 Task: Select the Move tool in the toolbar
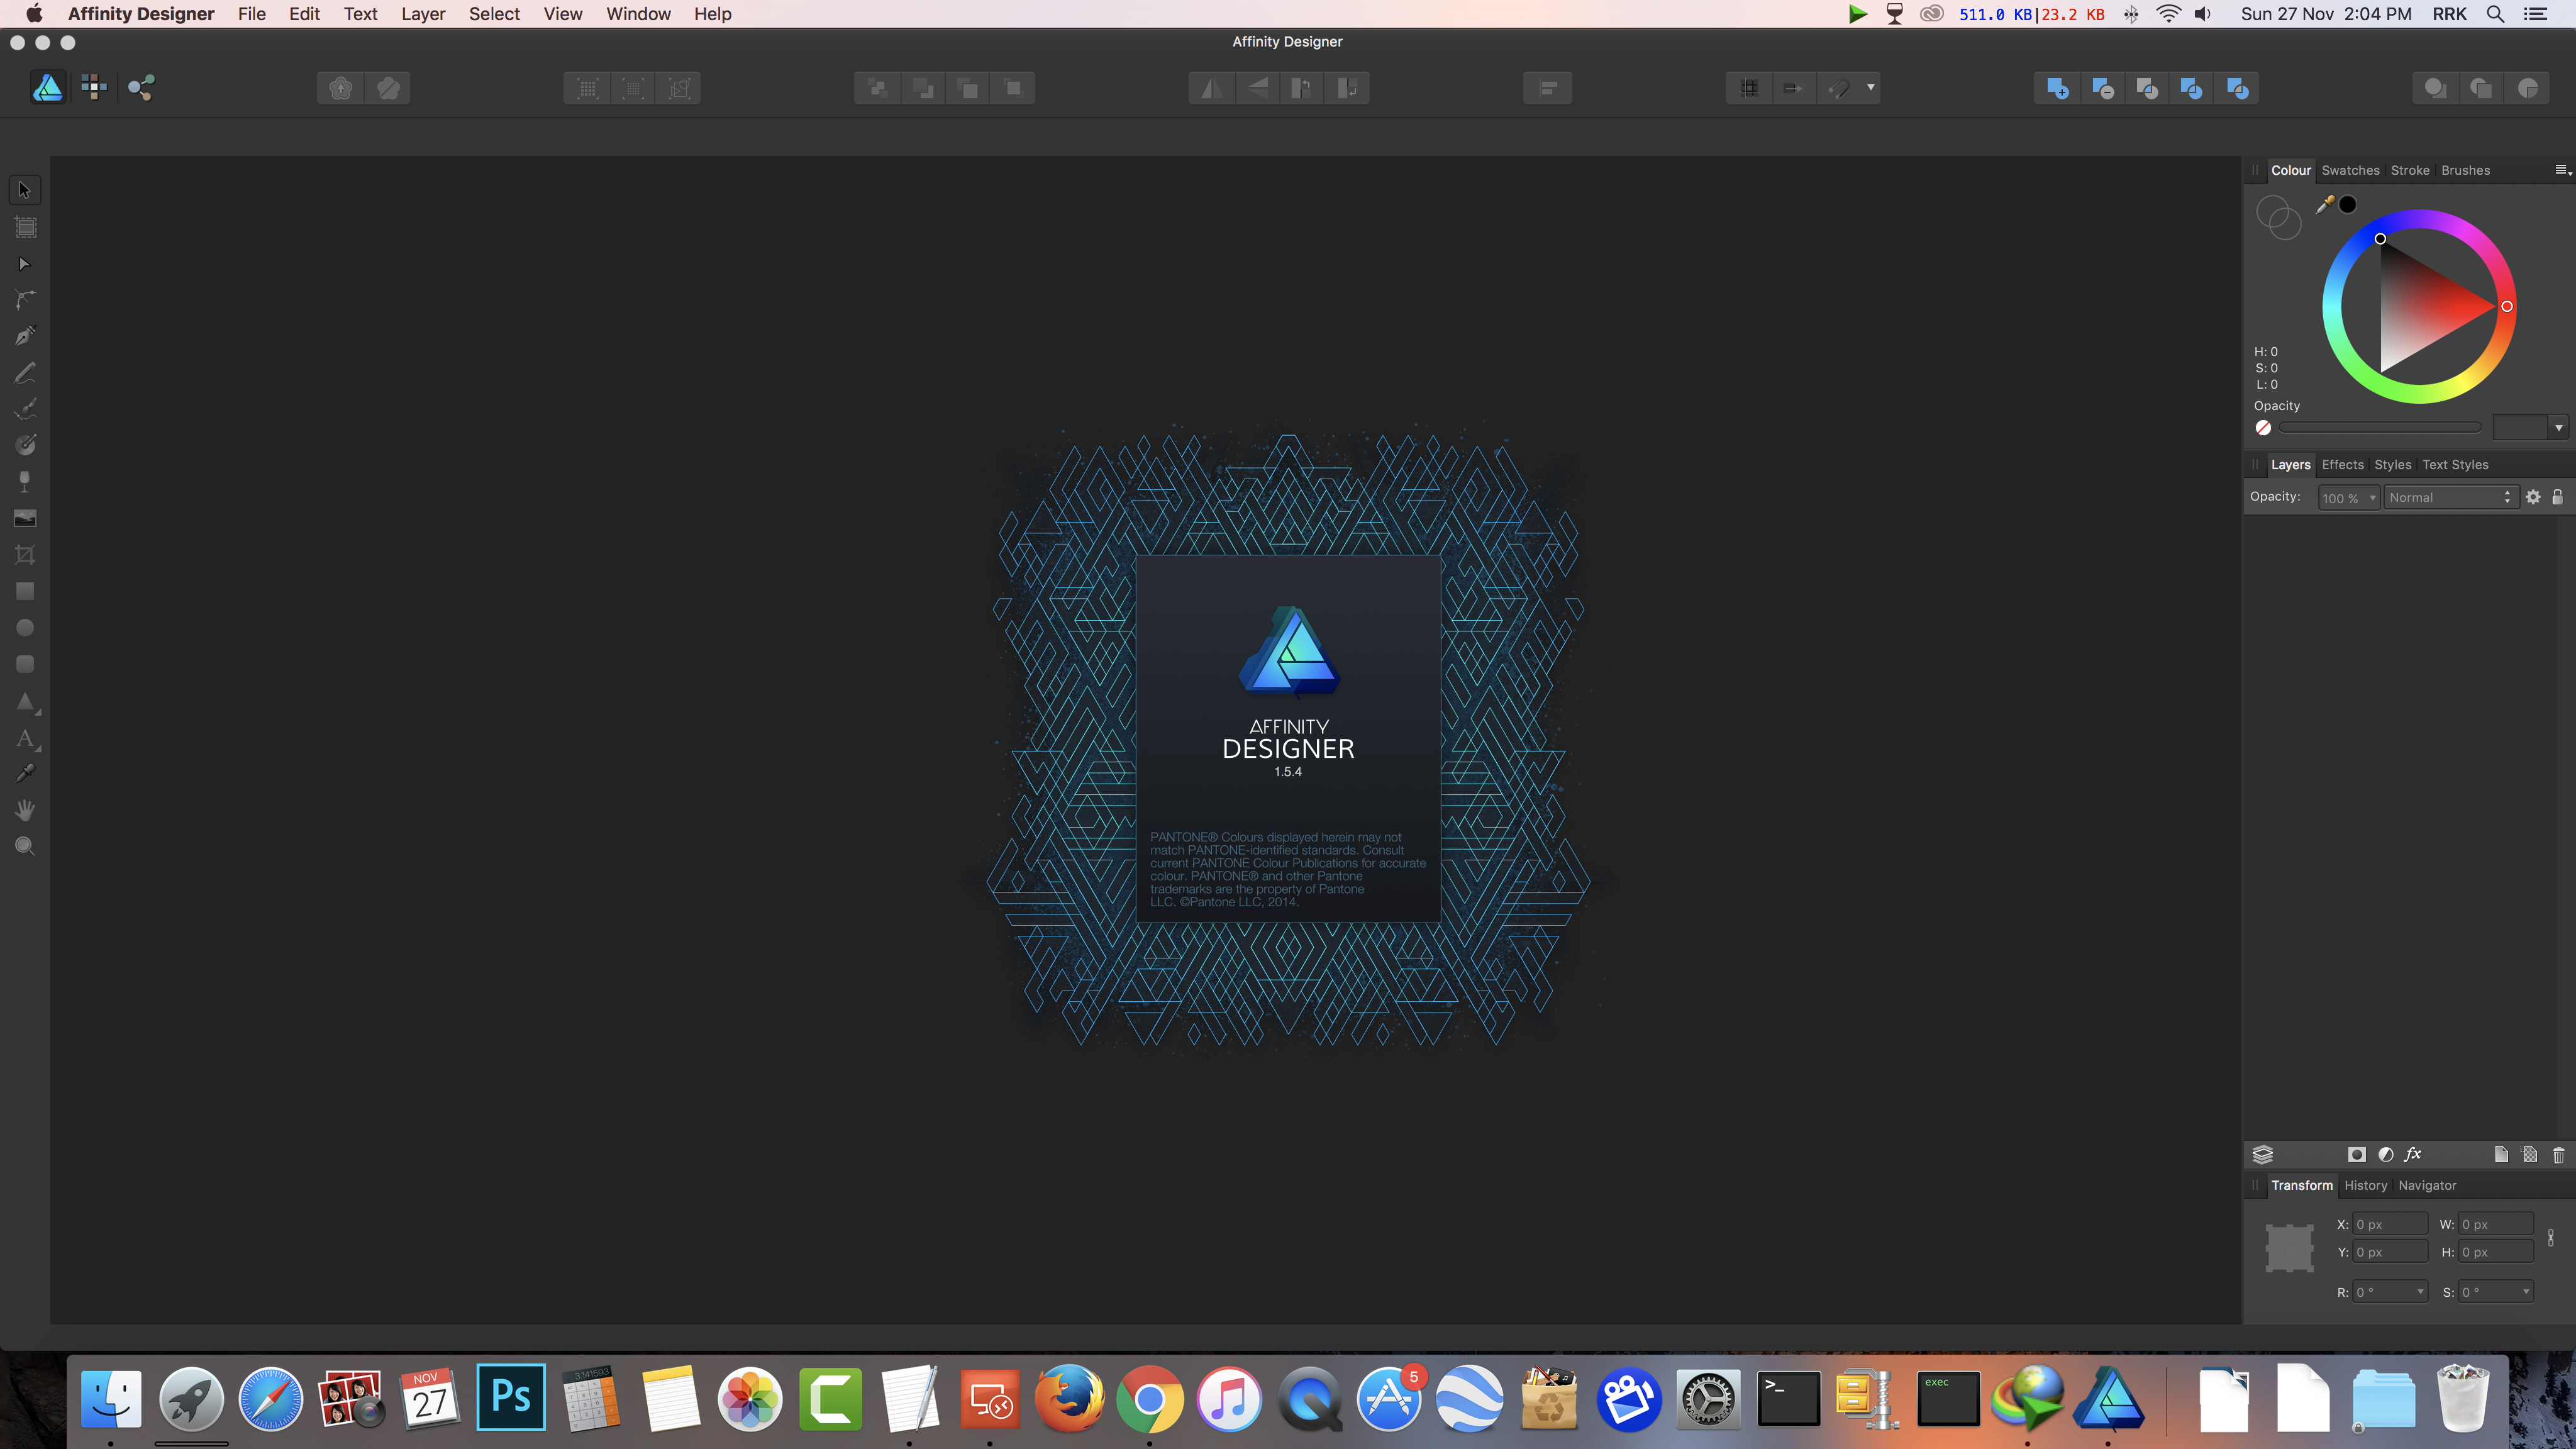pos(25,189)
